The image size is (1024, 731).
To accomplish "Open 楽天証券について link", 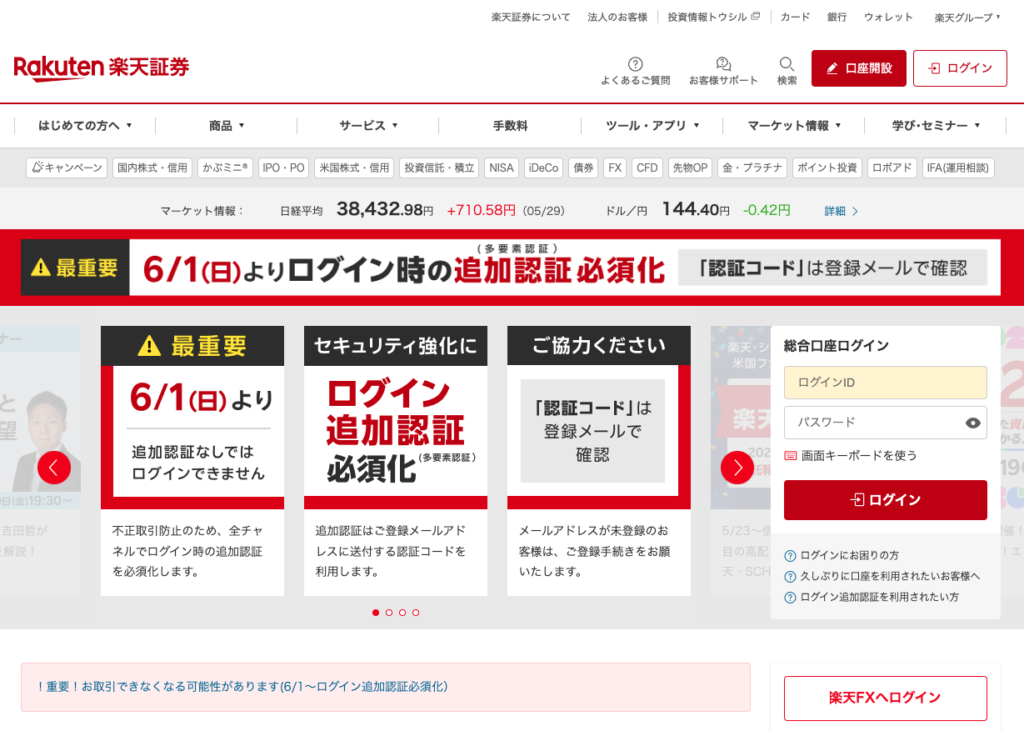I will click(x=530, y=18).
